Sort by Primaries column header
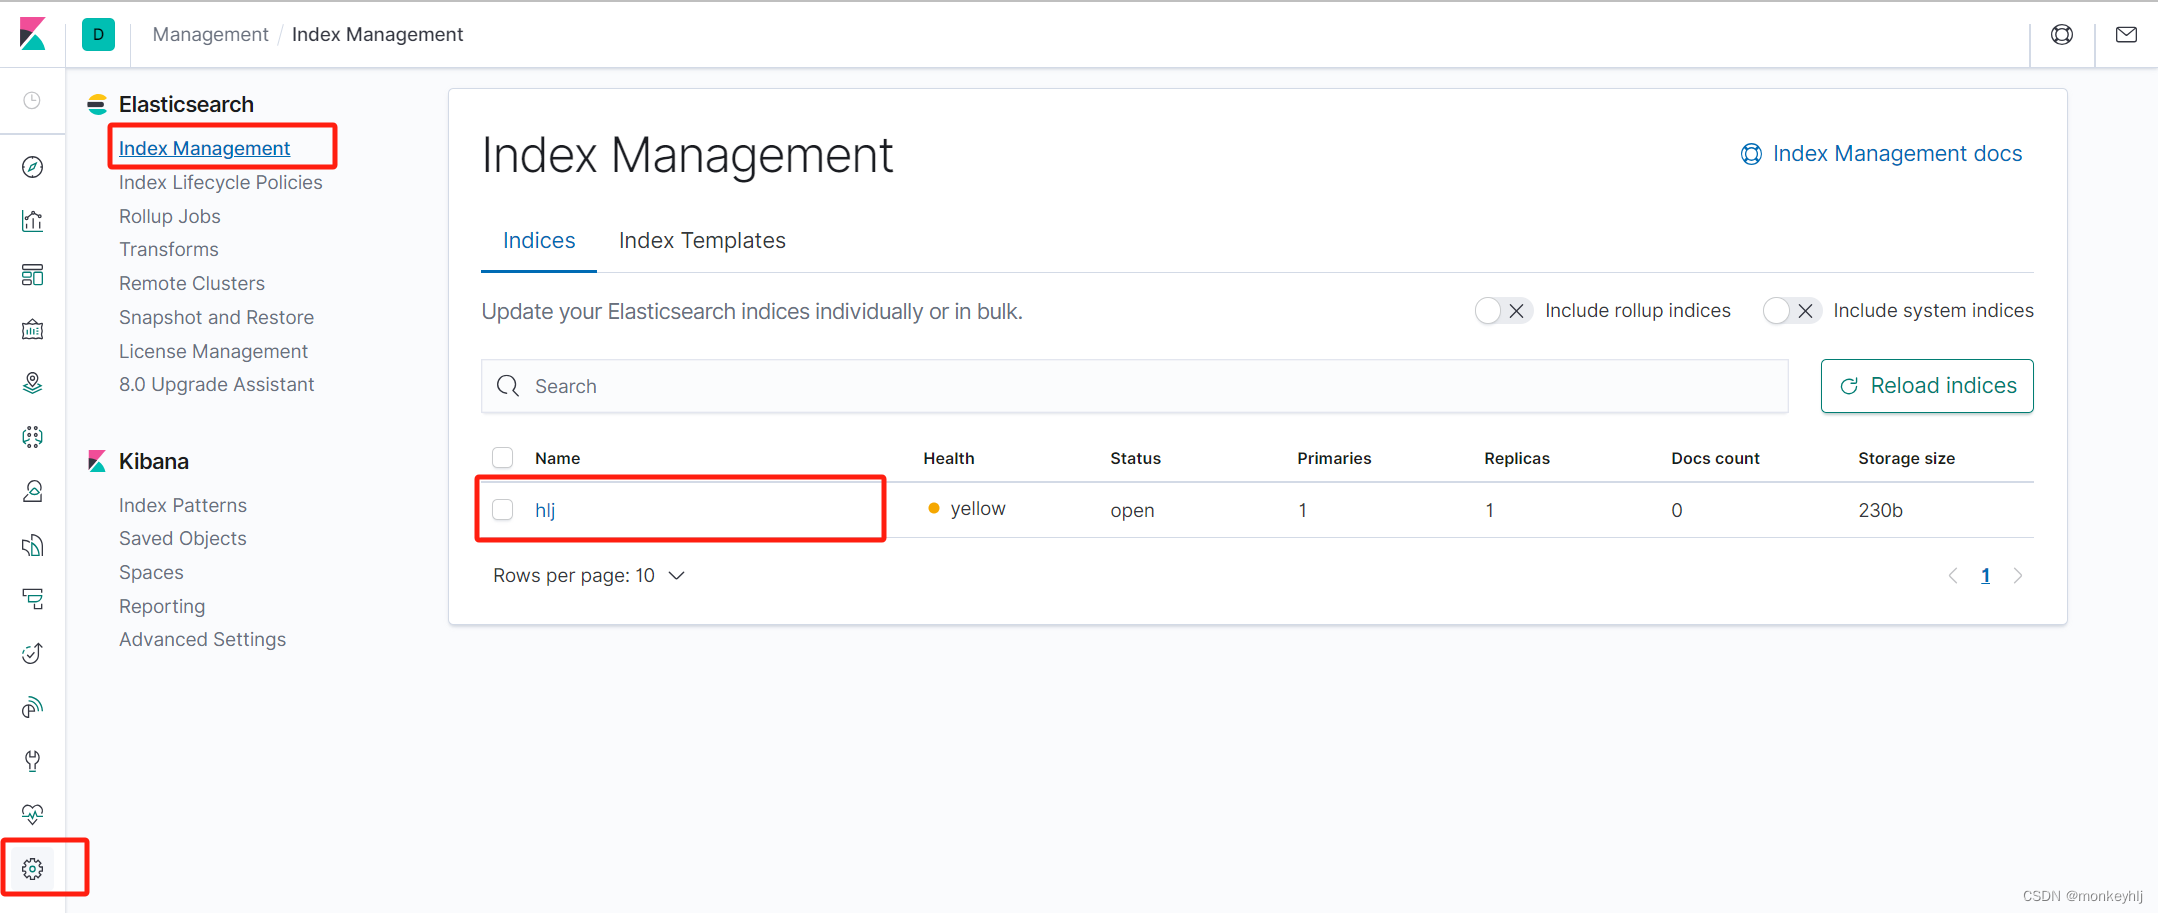2158x913 pixels. (1334, 458)
